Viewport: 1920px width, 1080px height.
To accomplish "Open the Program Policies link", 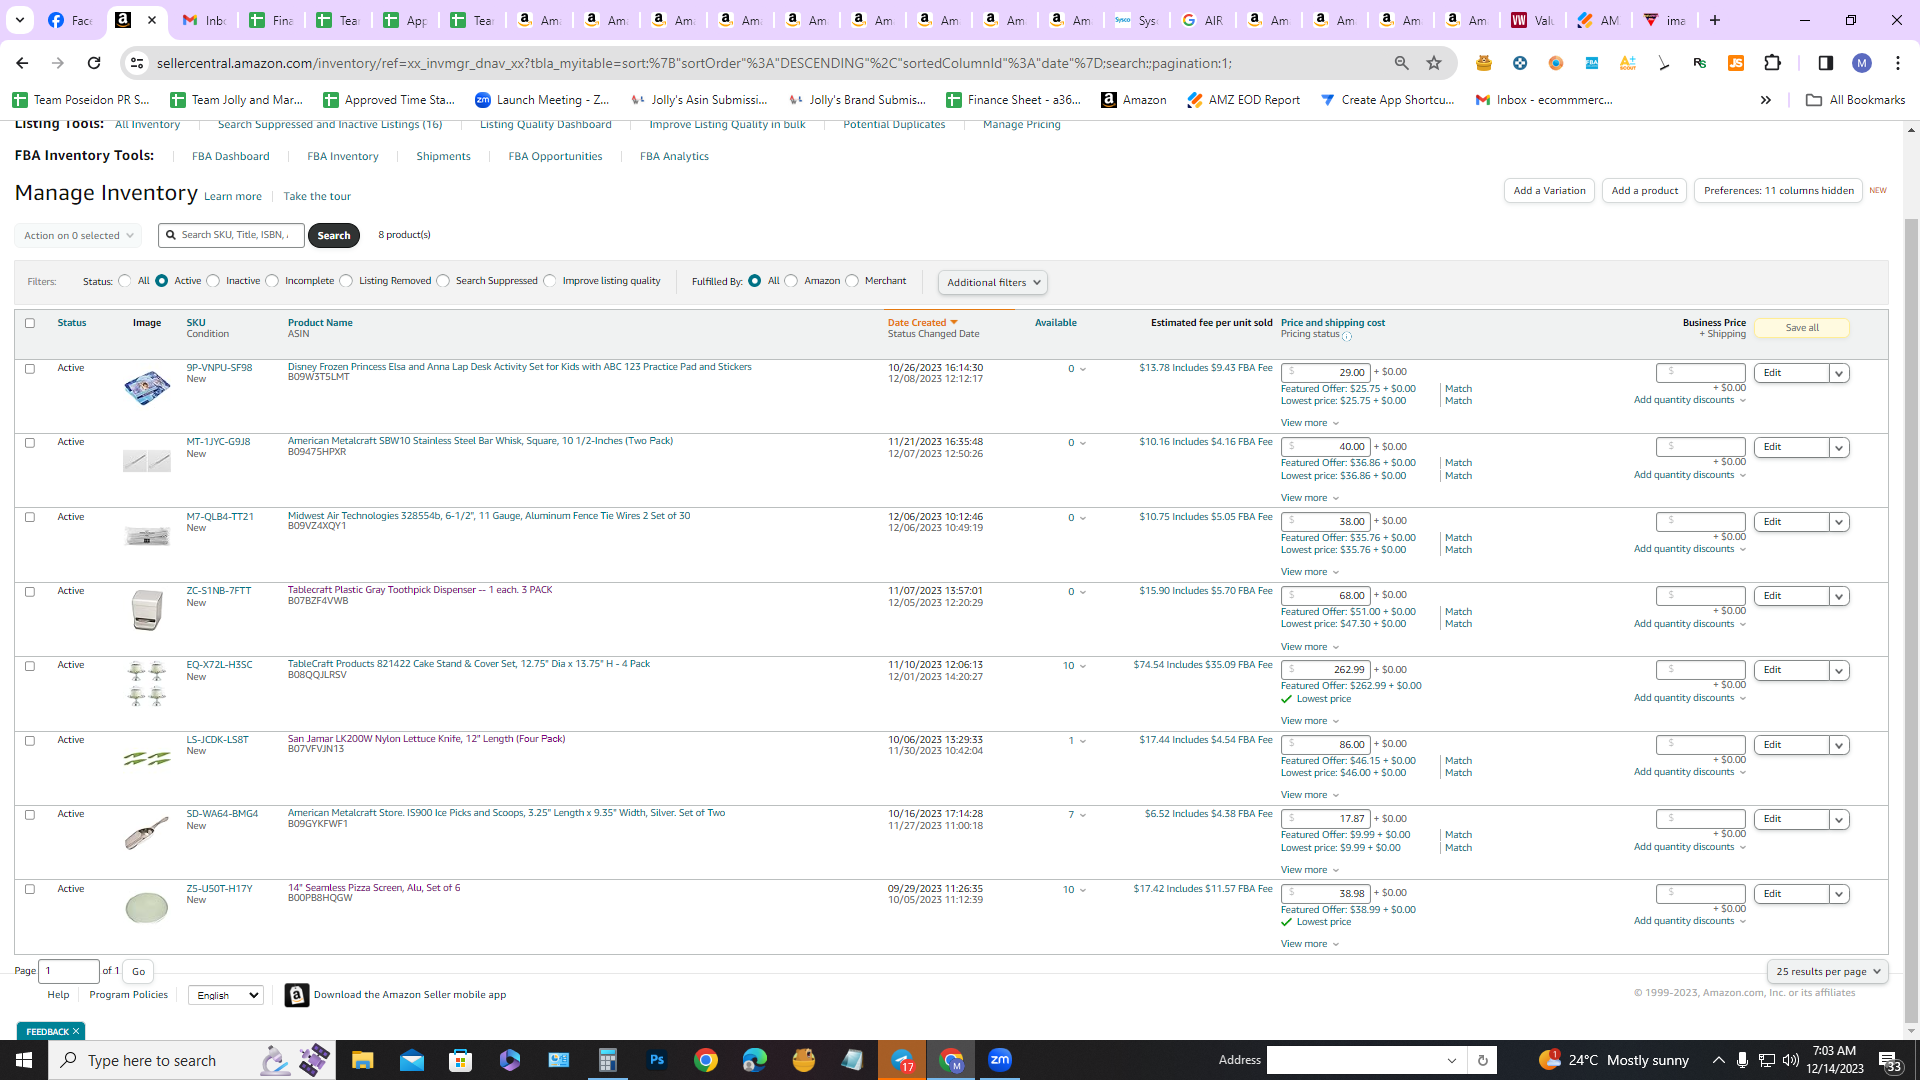I will click(129, 995).
